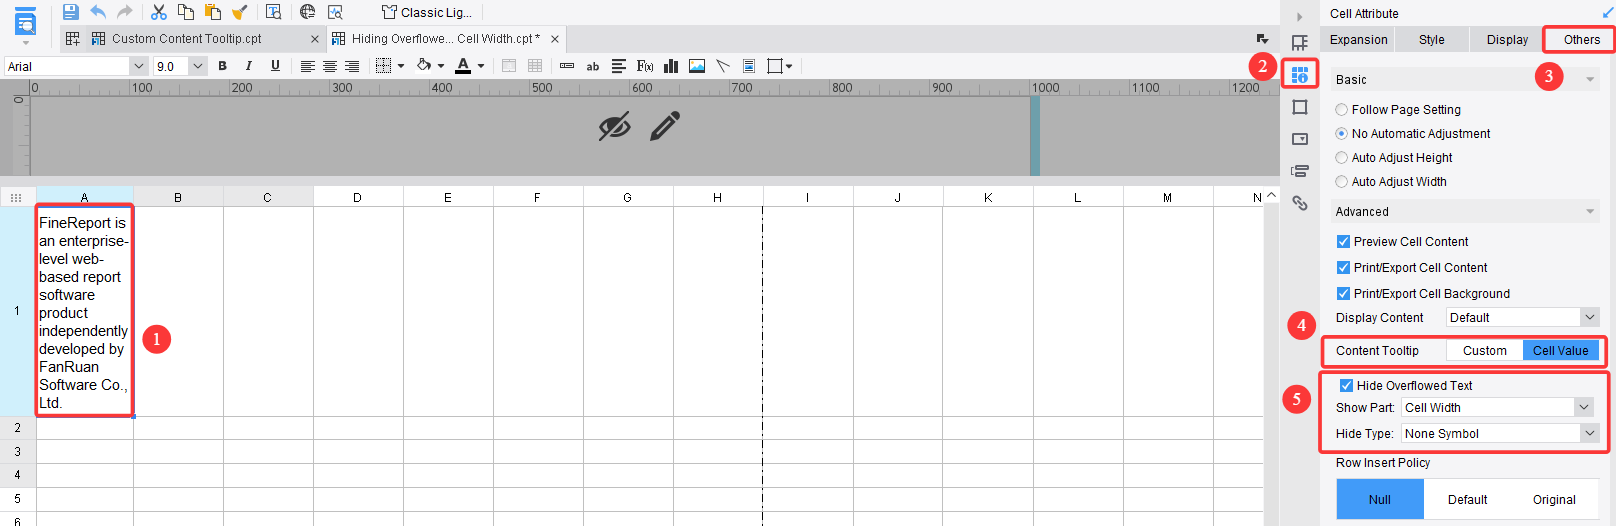Undo the last action
The width and height of the screenshot is (1616, 526).
pos(98,12)
